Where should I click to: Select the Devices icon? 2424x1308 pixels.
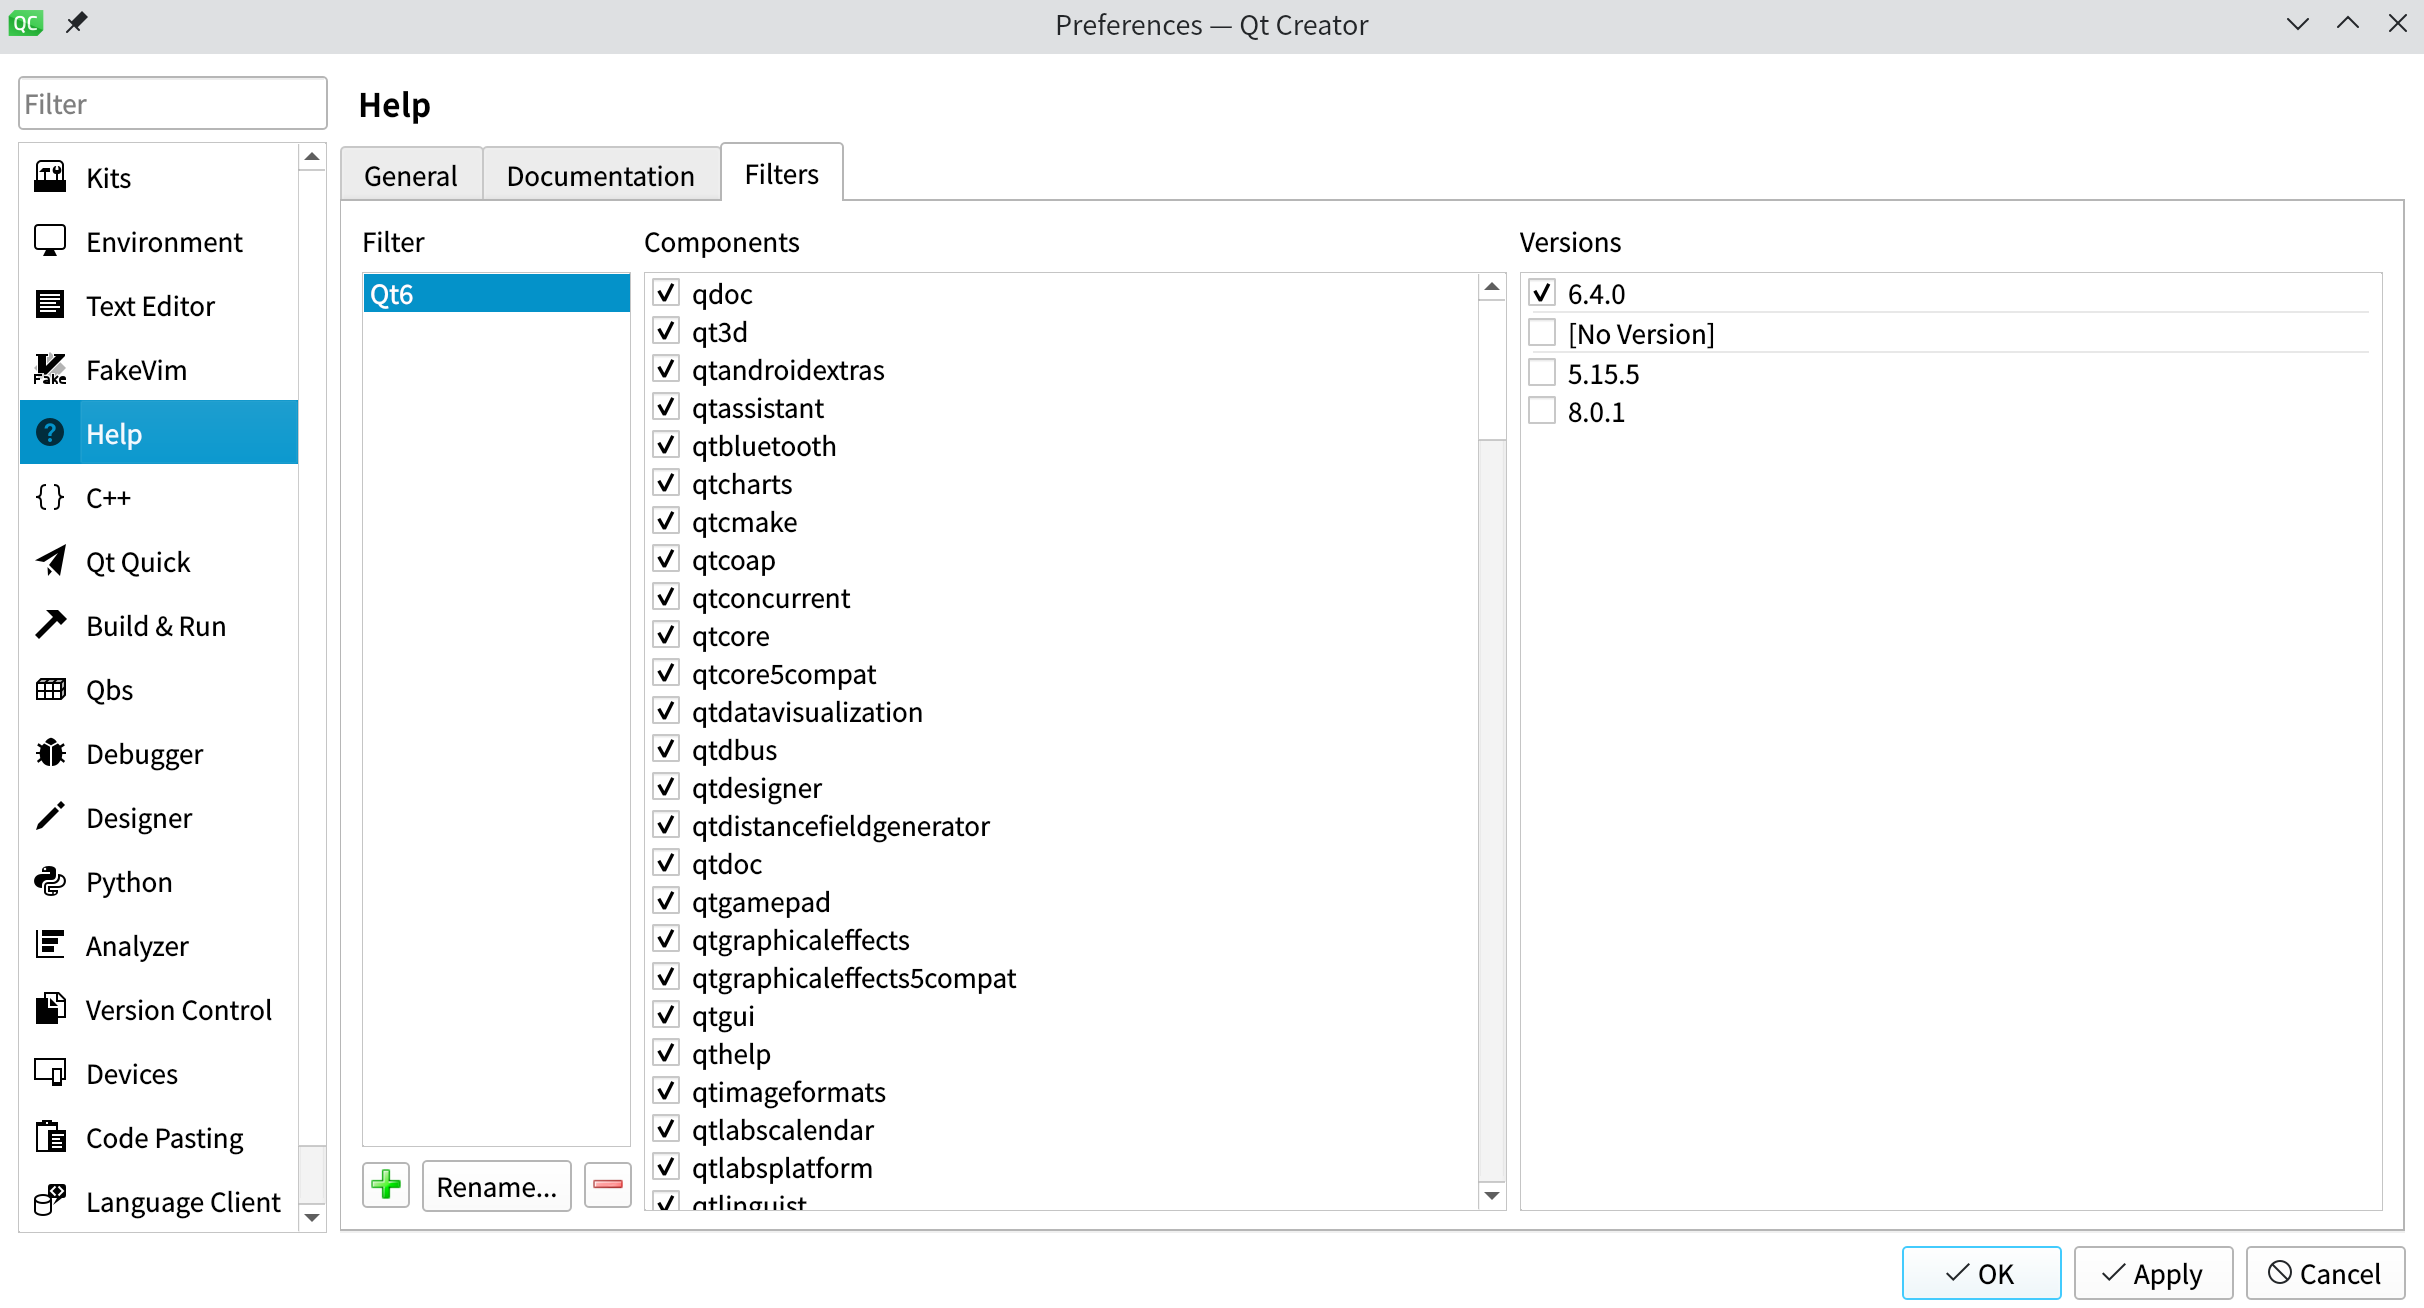(x=50, y=1073)
